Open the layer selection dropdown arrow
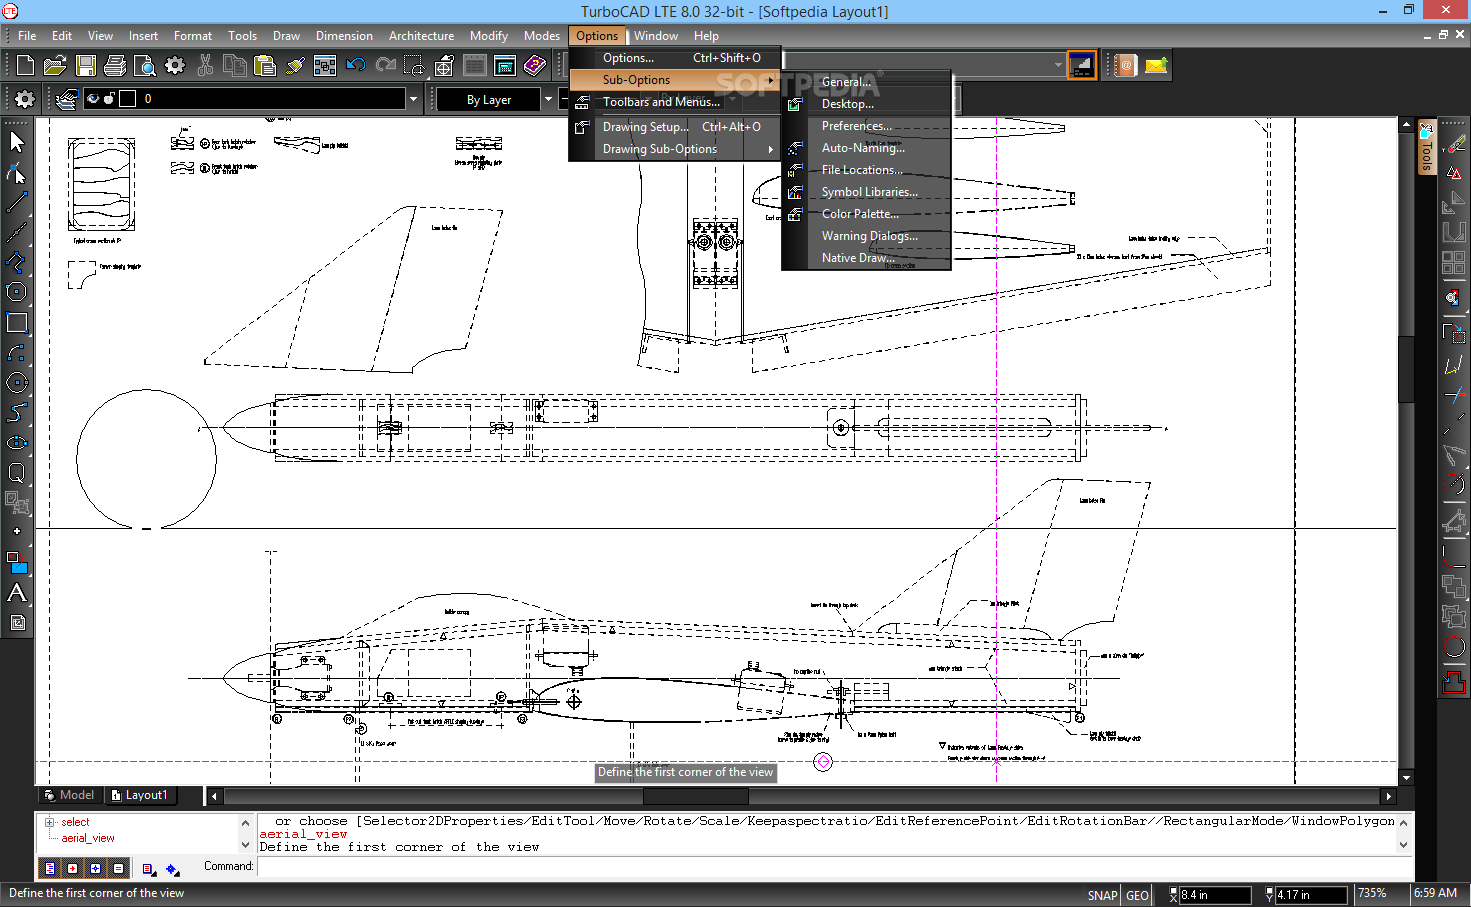Viewport: 1471px width, 907px height. 413,99
